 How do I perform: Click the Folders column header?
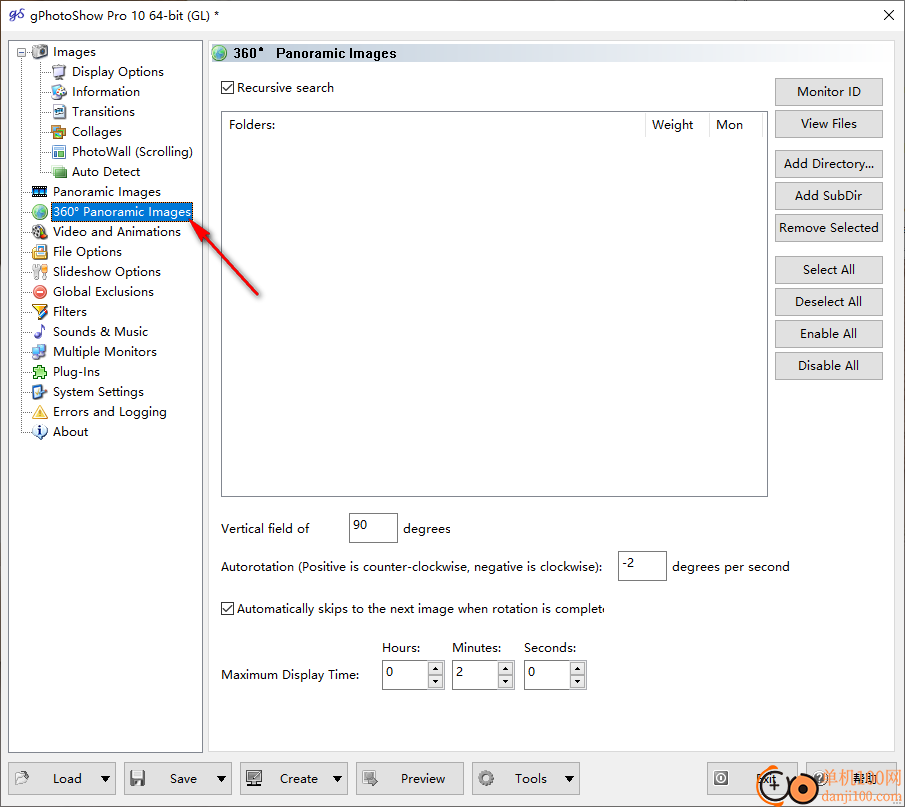point(433,125)
